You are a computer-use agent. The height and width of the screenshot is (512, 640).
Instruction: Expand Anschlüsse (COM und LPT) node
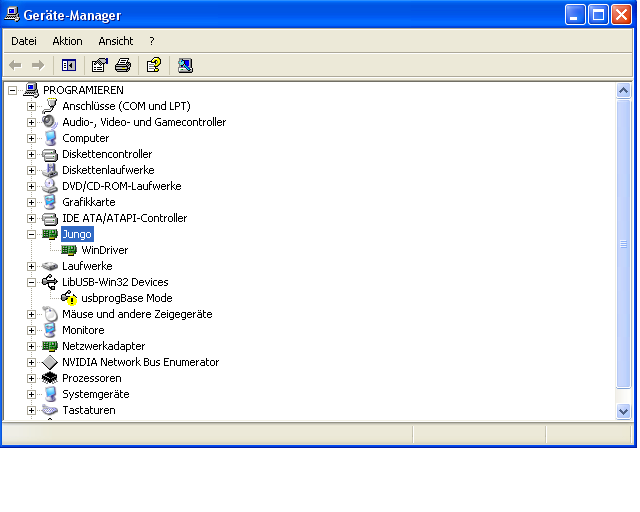pos(31,107)
